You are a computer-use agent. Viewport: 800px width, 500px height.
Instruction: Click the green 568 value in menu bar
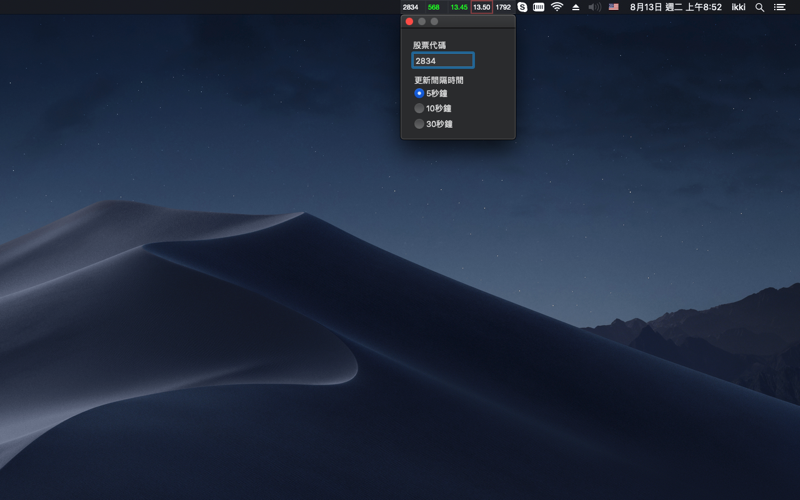(x=433, y=7)
